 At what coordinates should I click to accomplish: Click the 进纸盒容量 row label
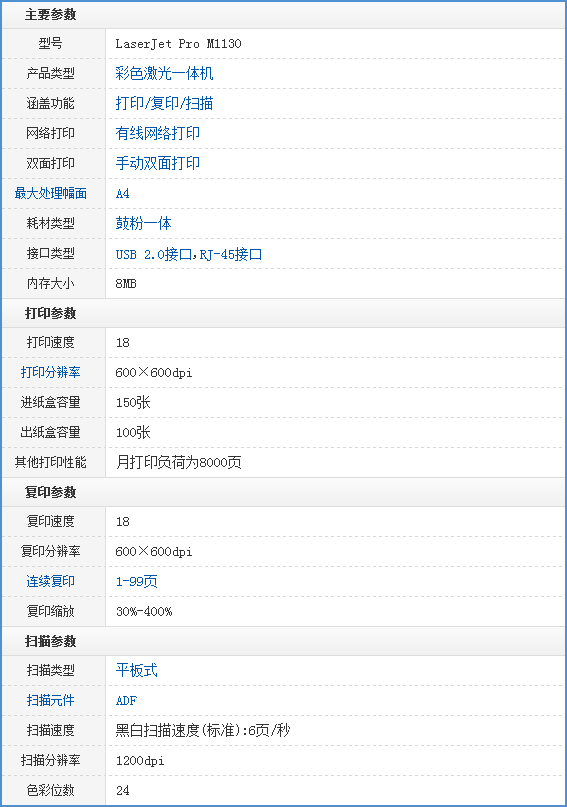(x=50, y=402)
